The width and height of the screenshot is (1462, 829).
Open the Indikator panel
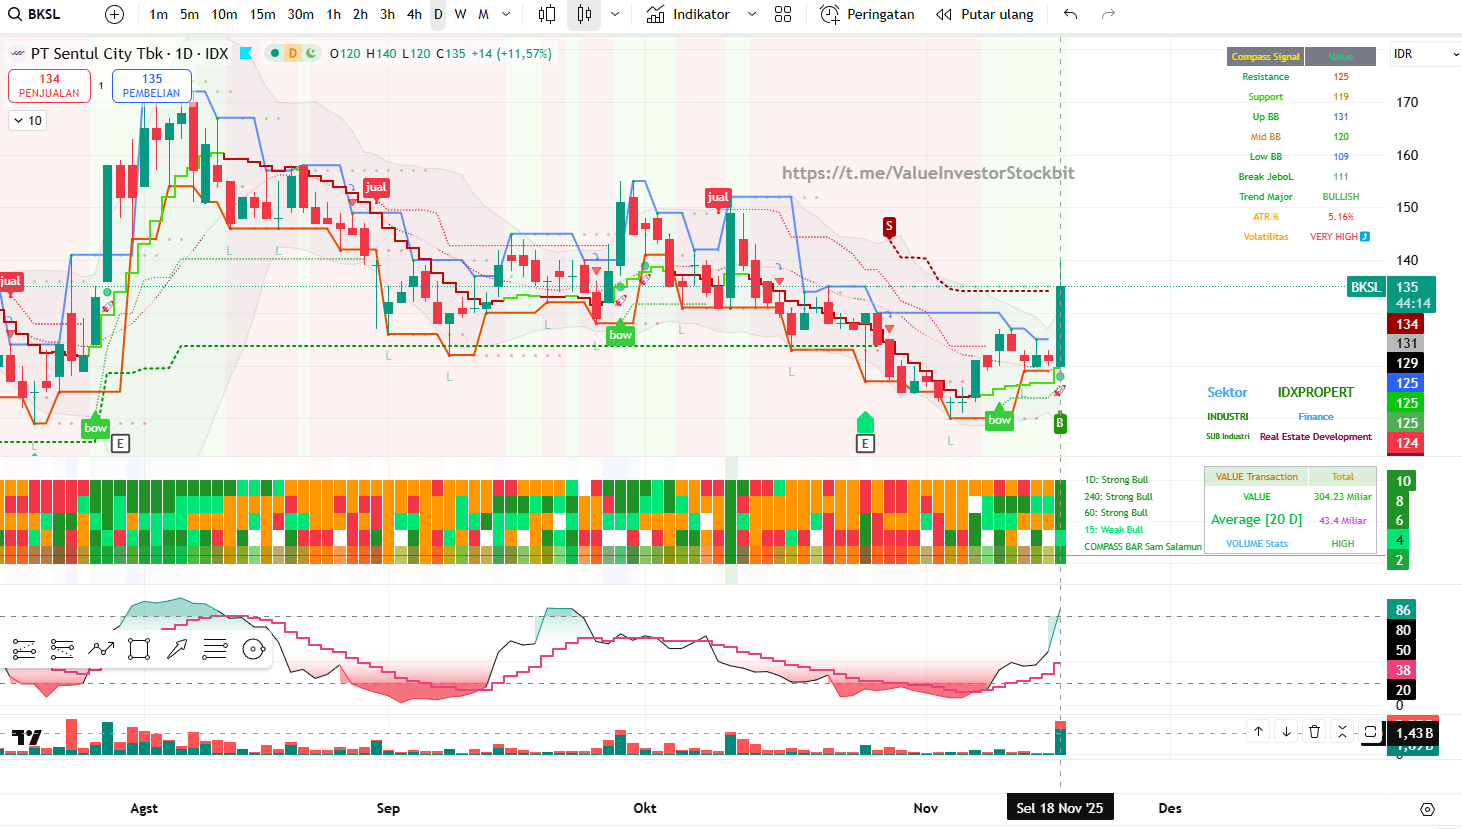(689, 14)
